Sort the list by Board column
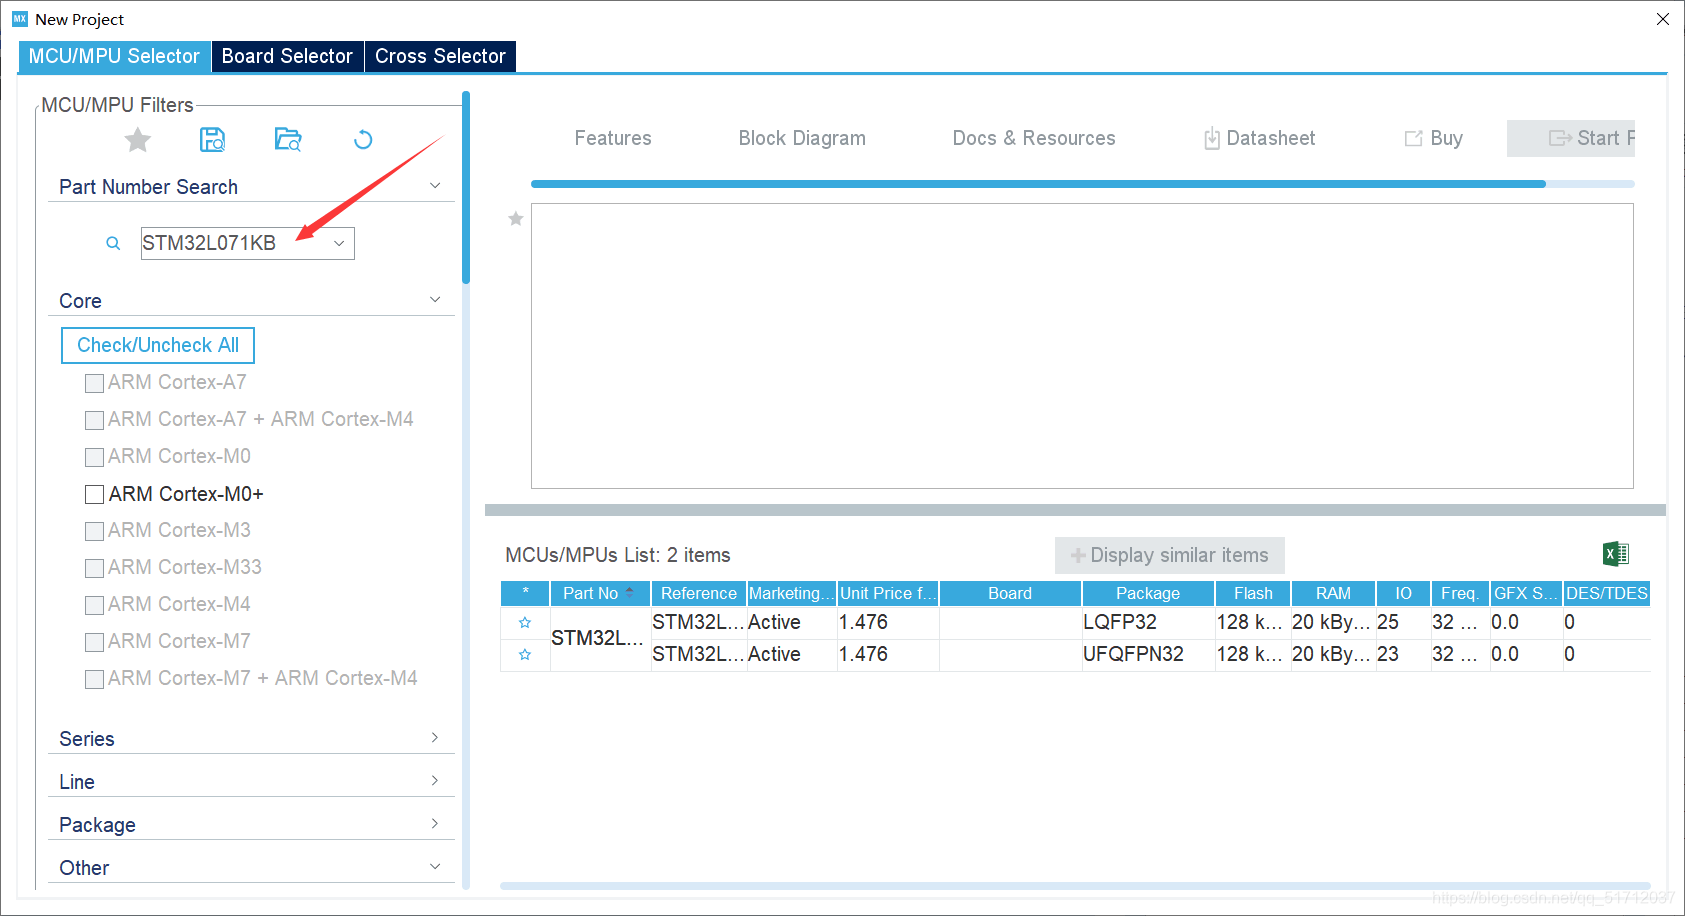Image resolution: width=1685 pixels, height=916 pixels. [x=1010, y=593]
